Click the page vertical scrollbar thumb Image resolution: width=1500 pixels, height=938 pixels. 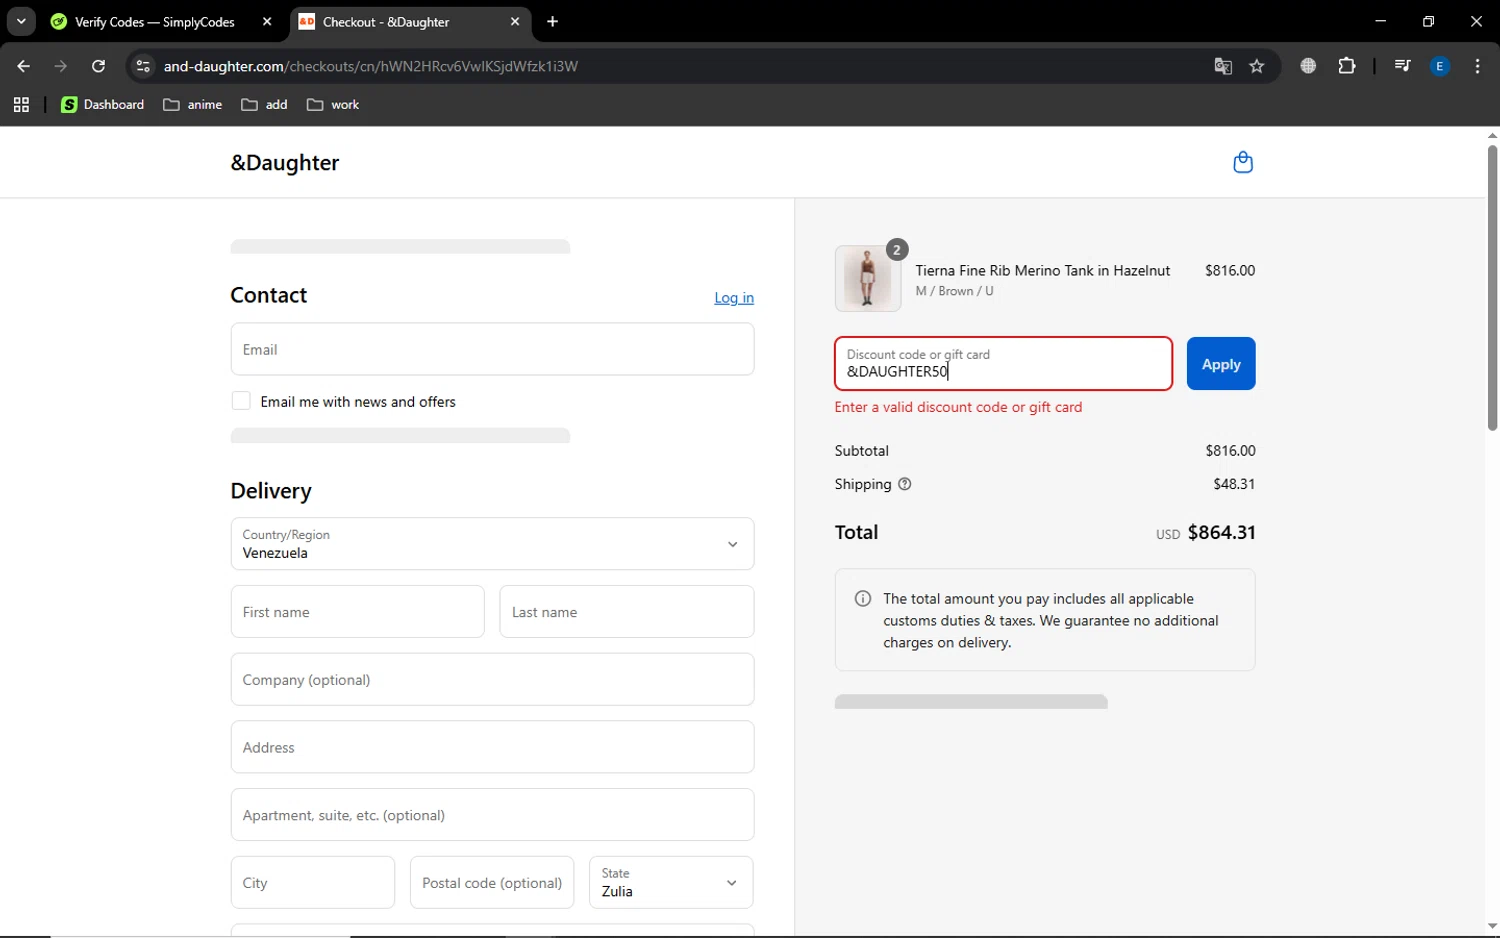1492,288
